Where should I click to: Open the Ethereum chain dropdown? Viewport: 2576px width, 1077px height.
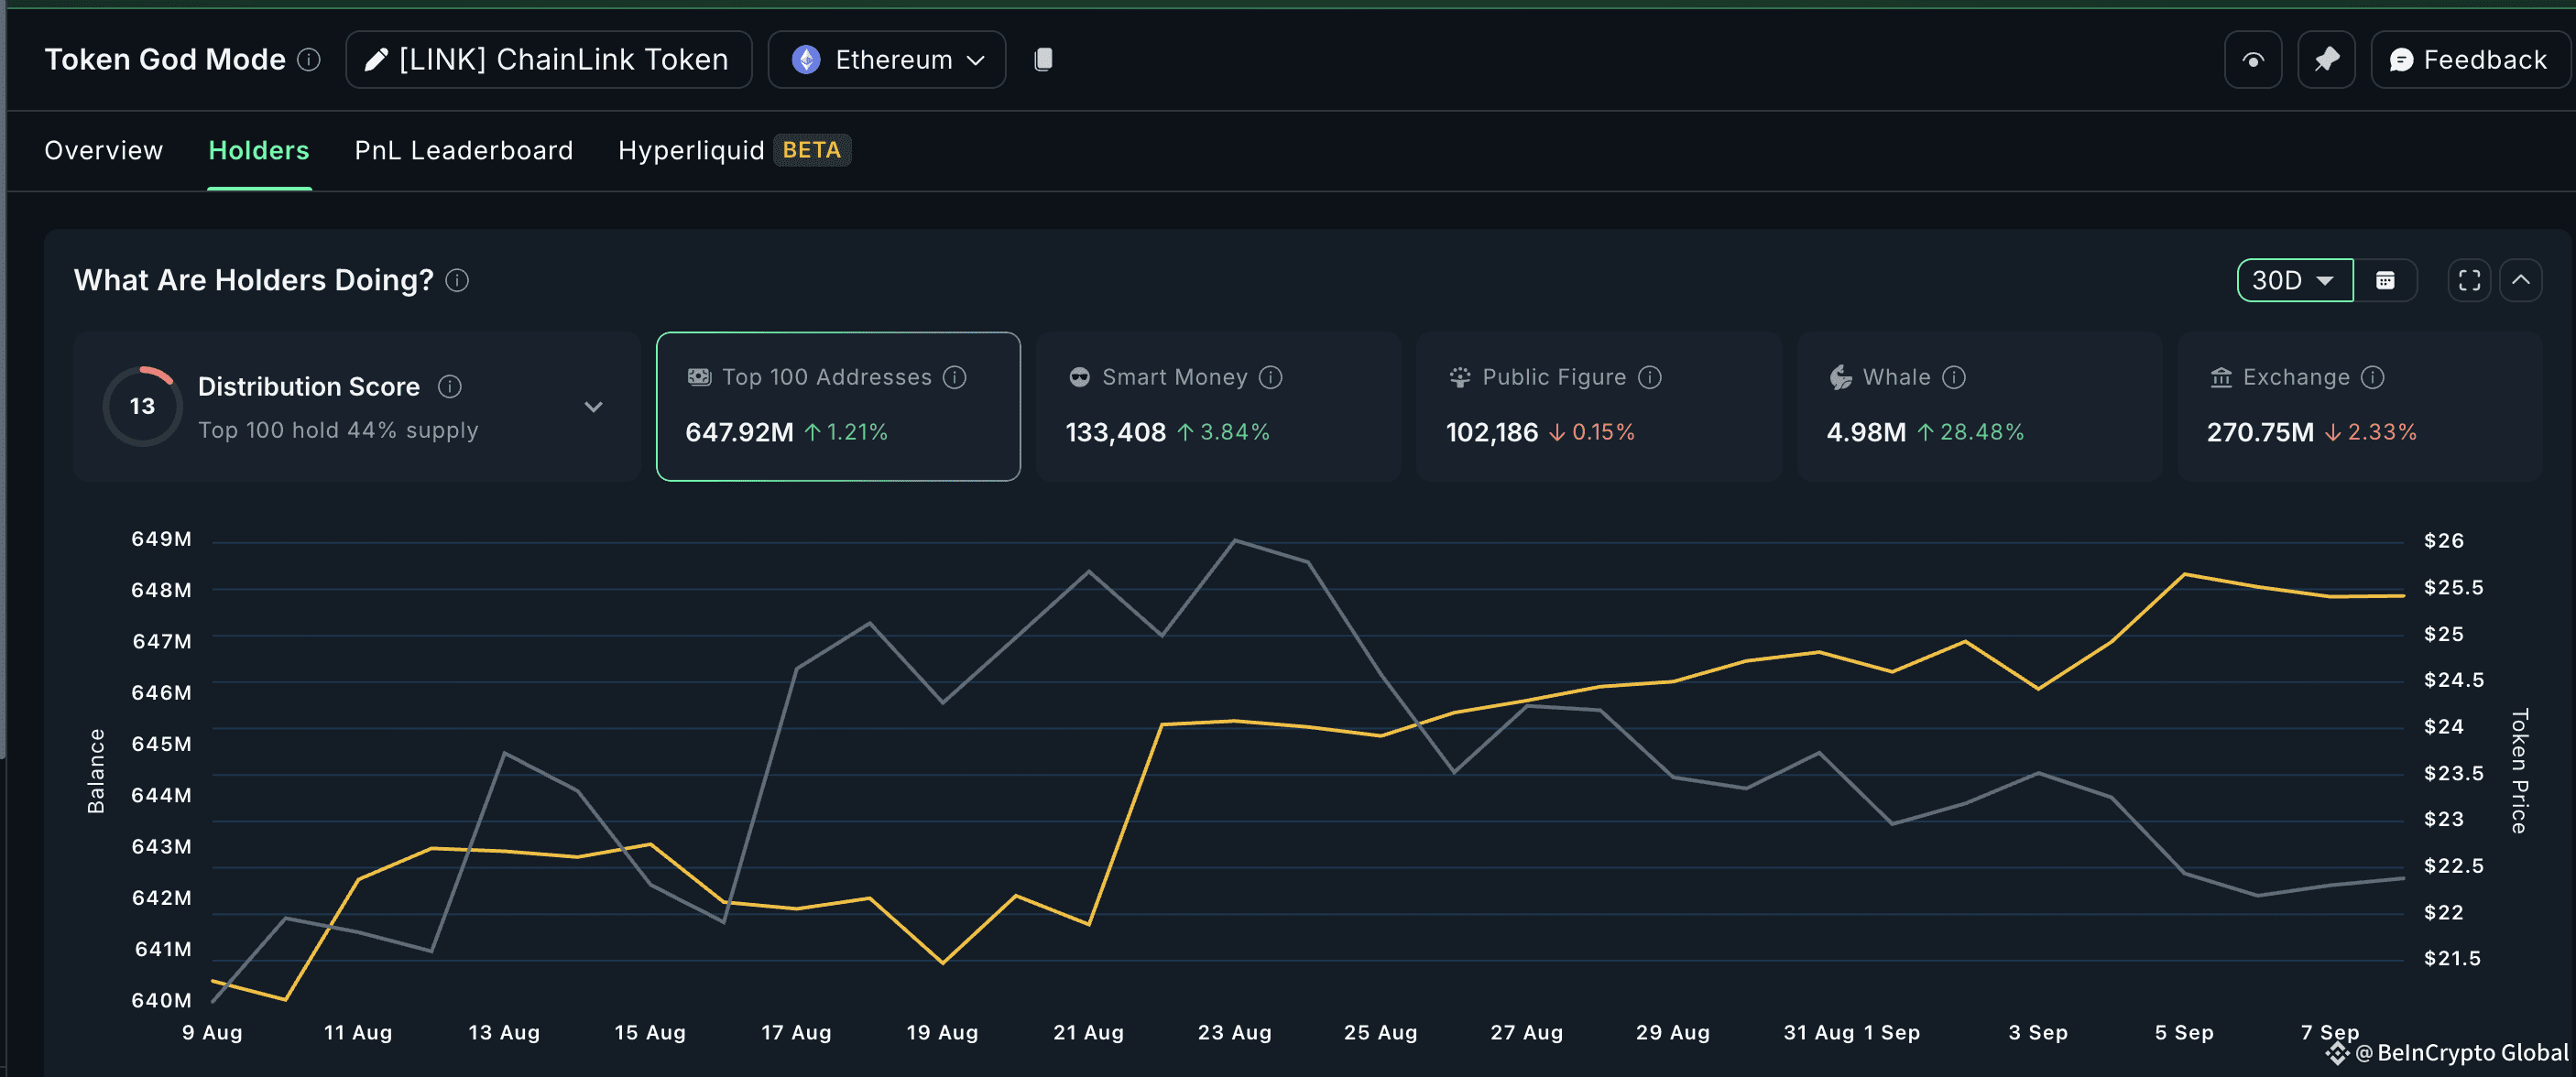[x=886, y=60]
